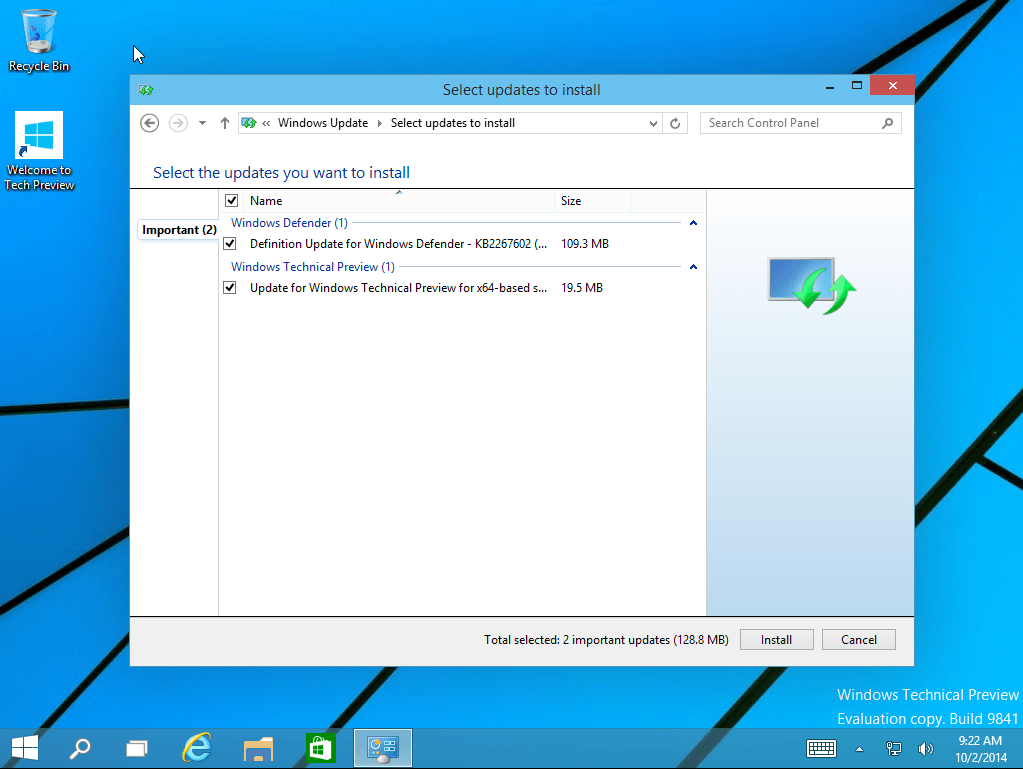Viewport: 1023px width, 769px height.
Task: Click the Windows Update icon in the address bar
Action: [x=249, y=123]
